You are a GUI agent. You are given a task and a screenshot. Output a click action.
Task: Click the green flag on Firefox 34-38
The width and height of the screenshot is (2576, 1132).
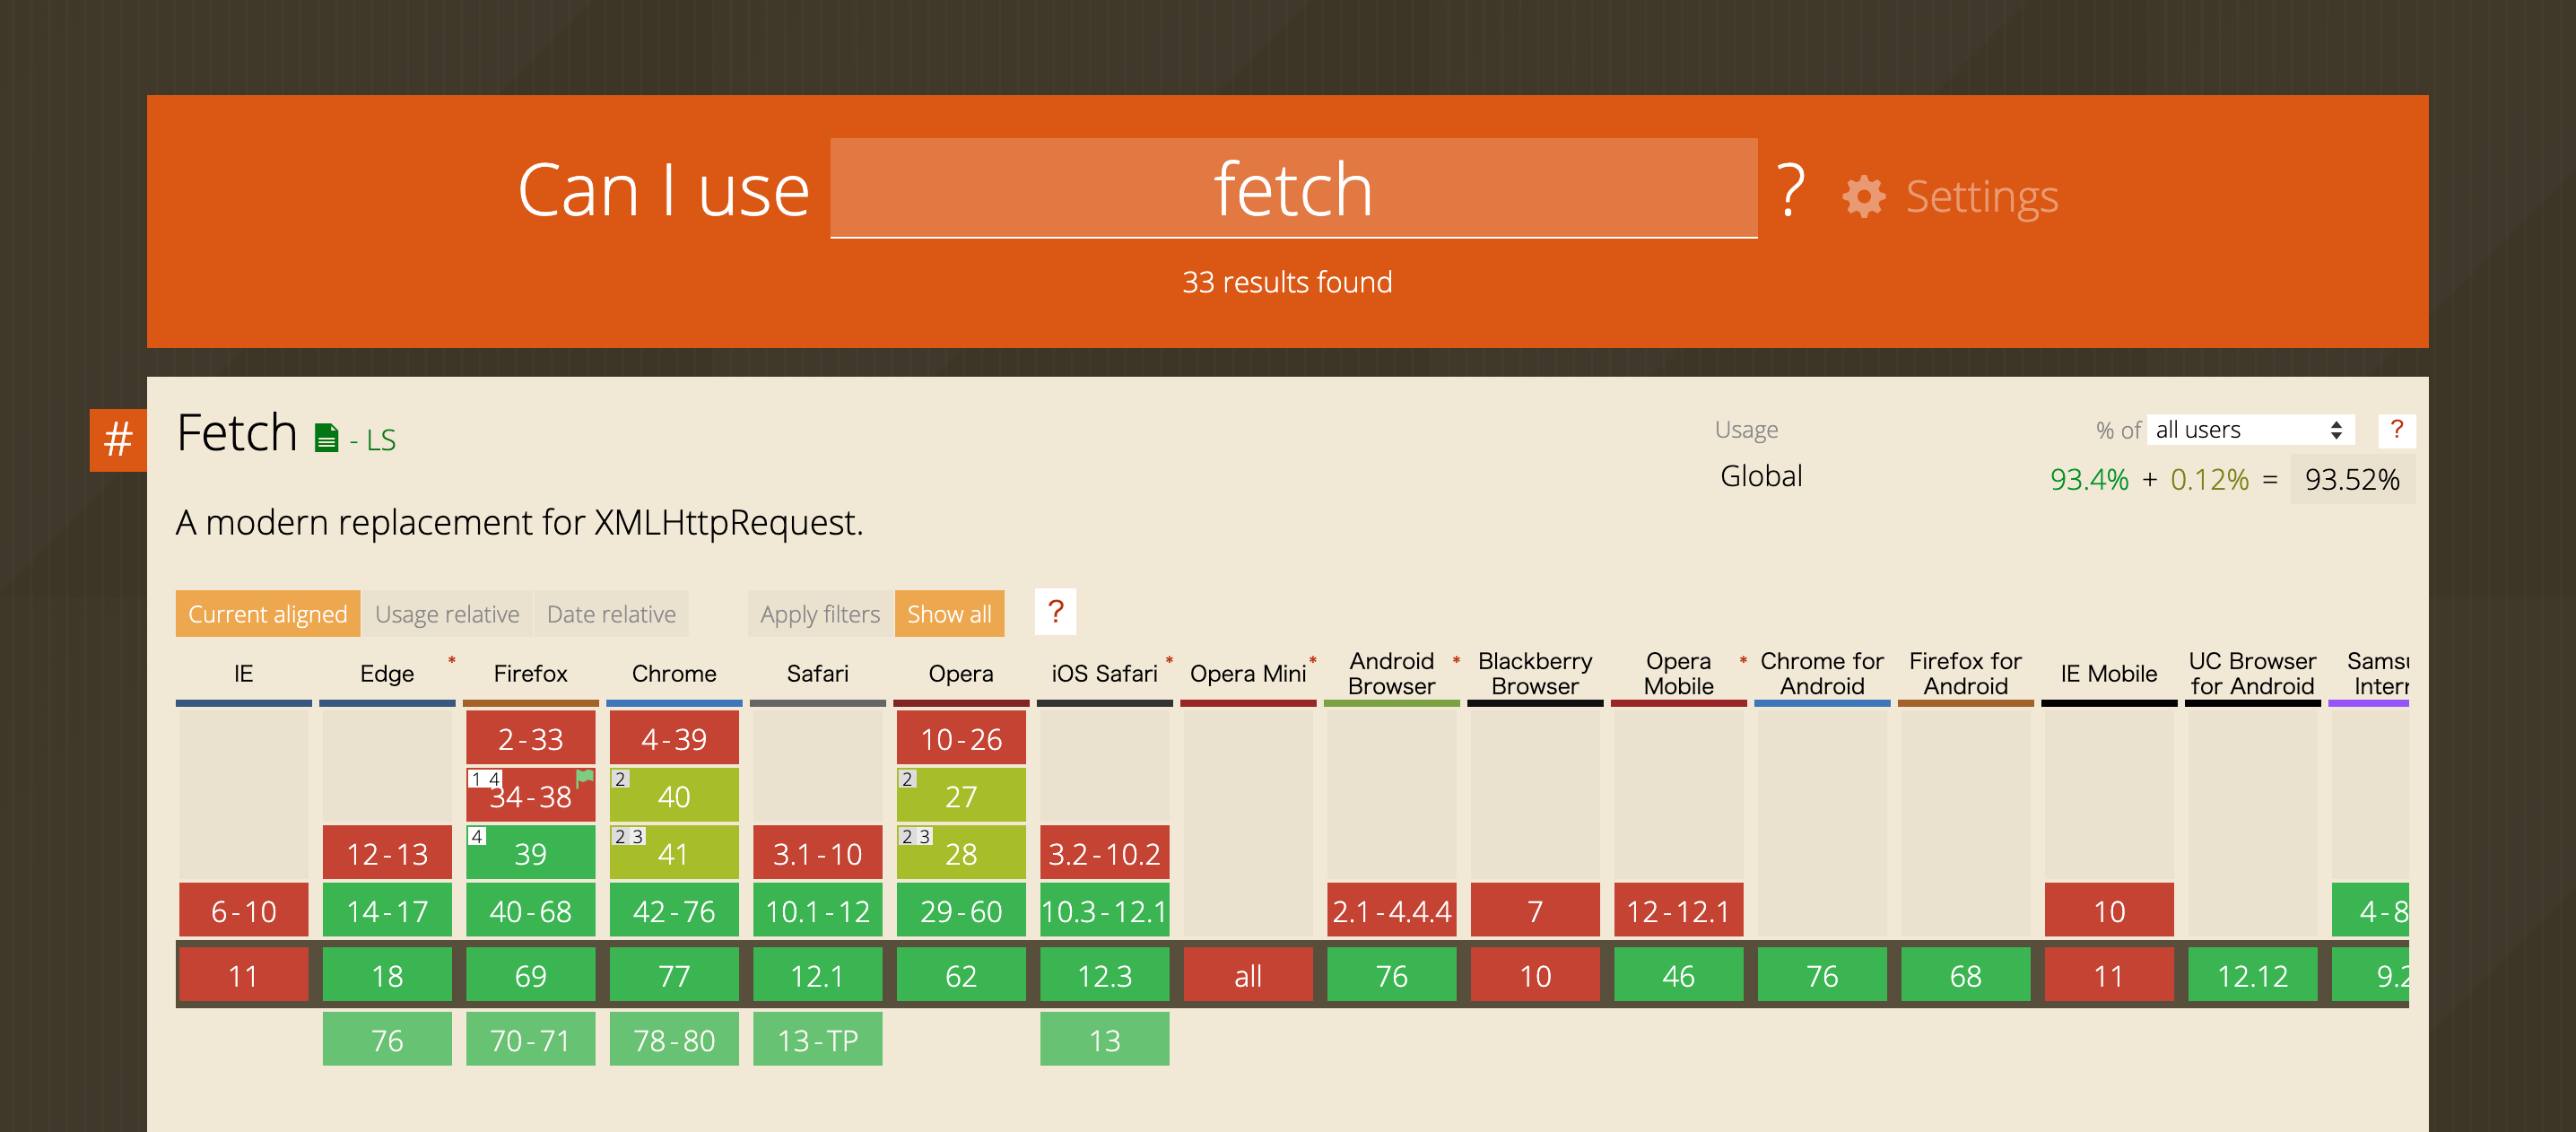pyautogui.click(x=585, y=777)
